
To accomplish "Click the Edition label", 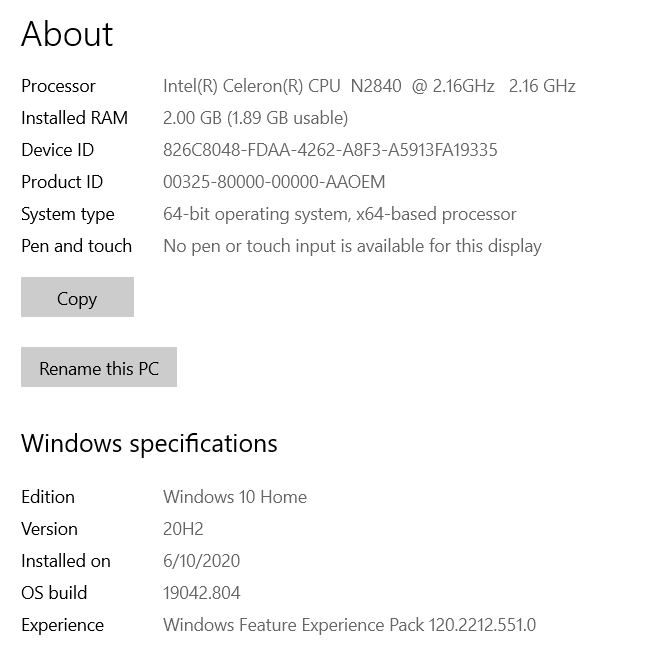I will point(48,497).
